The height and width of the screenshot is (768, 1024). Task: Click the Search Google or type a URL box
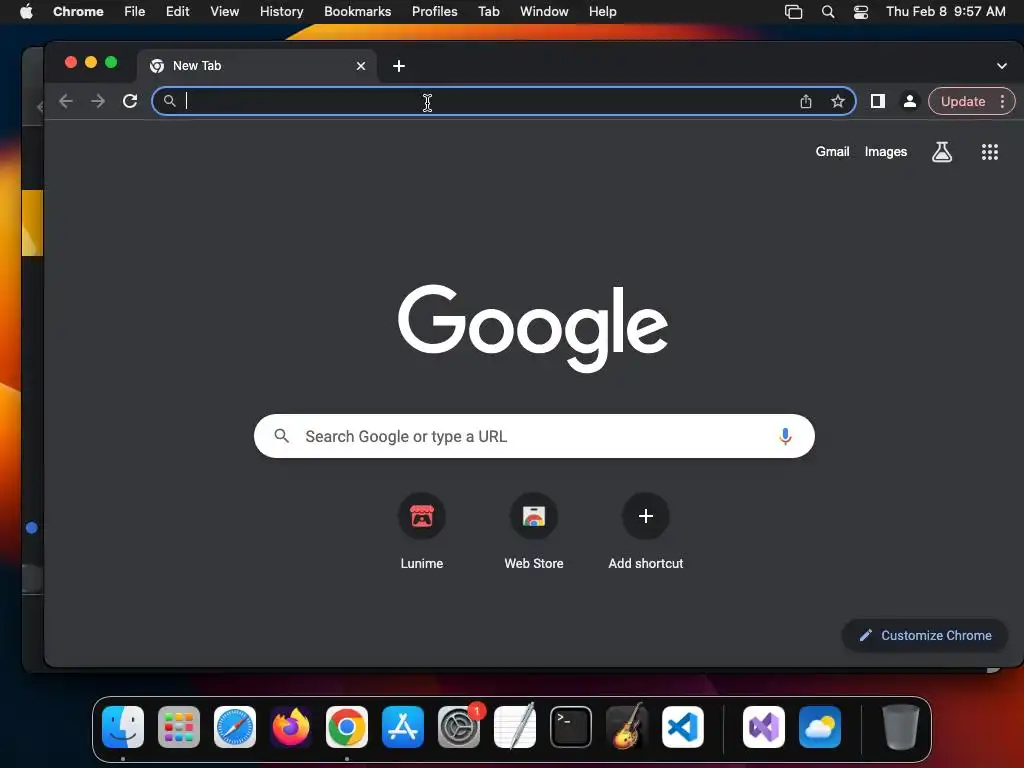[x=534, y=436]
